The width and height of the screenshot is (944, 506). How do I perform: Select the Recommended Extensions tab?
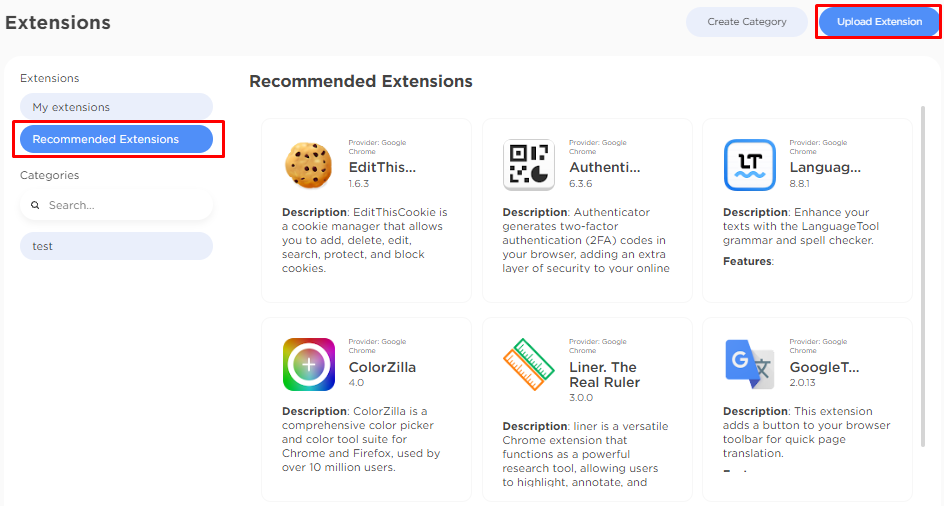[x=116, y=139]
